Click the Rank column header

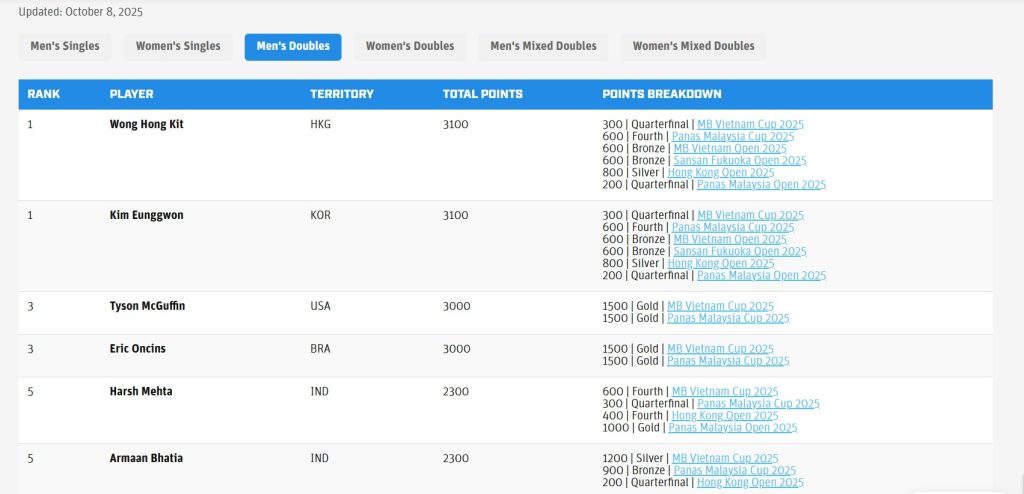tap(44, 94)
